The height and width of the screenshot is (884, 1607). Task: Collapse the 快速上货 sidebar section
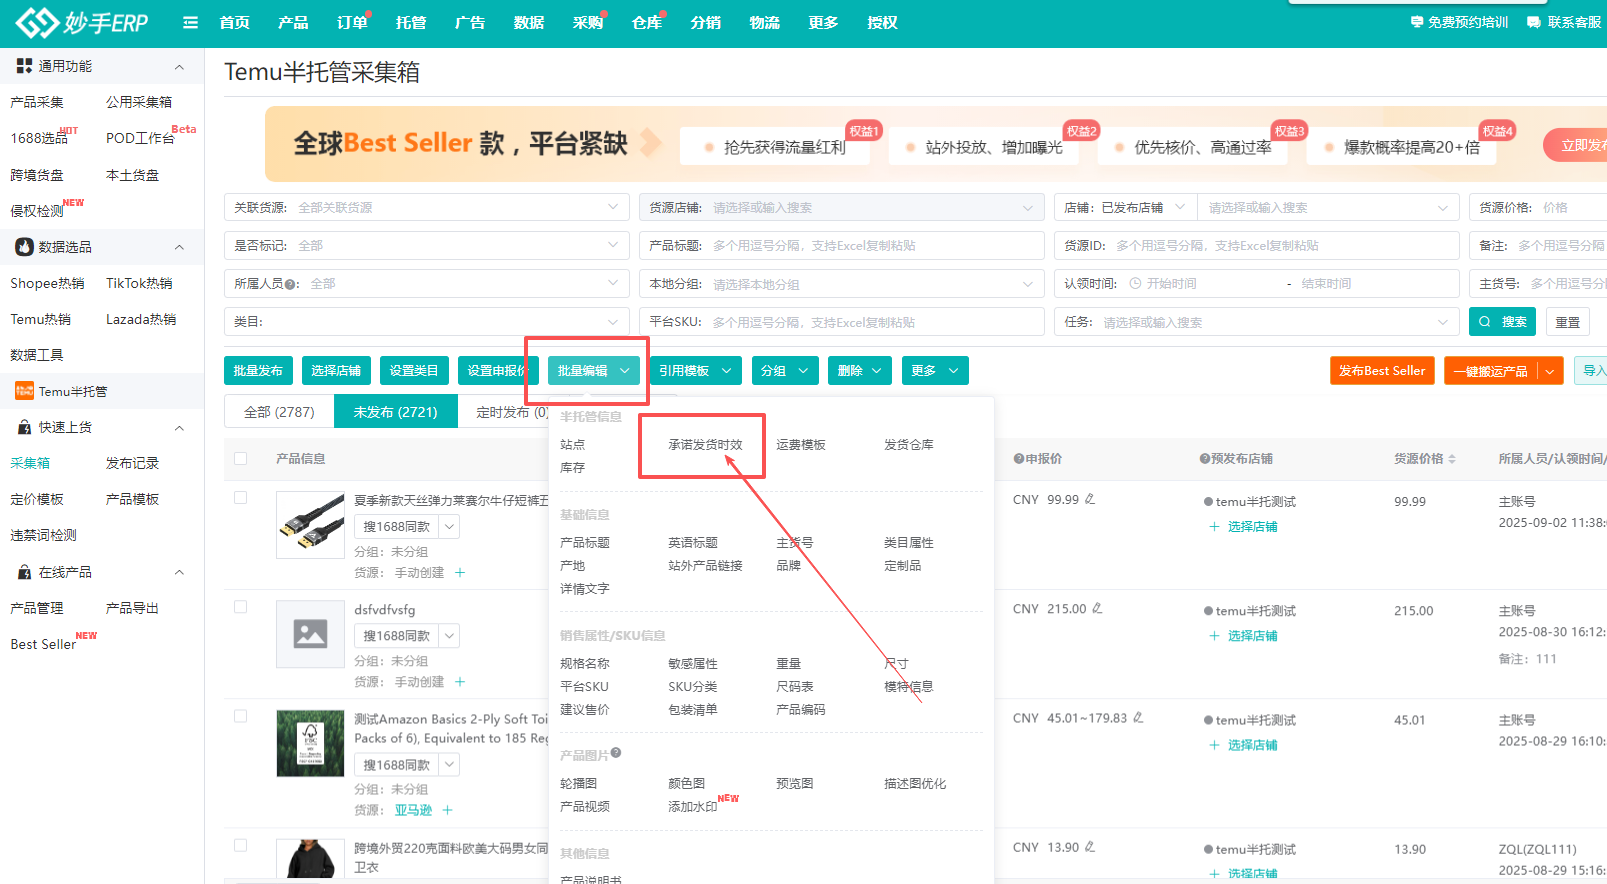(x=180, y=428)
